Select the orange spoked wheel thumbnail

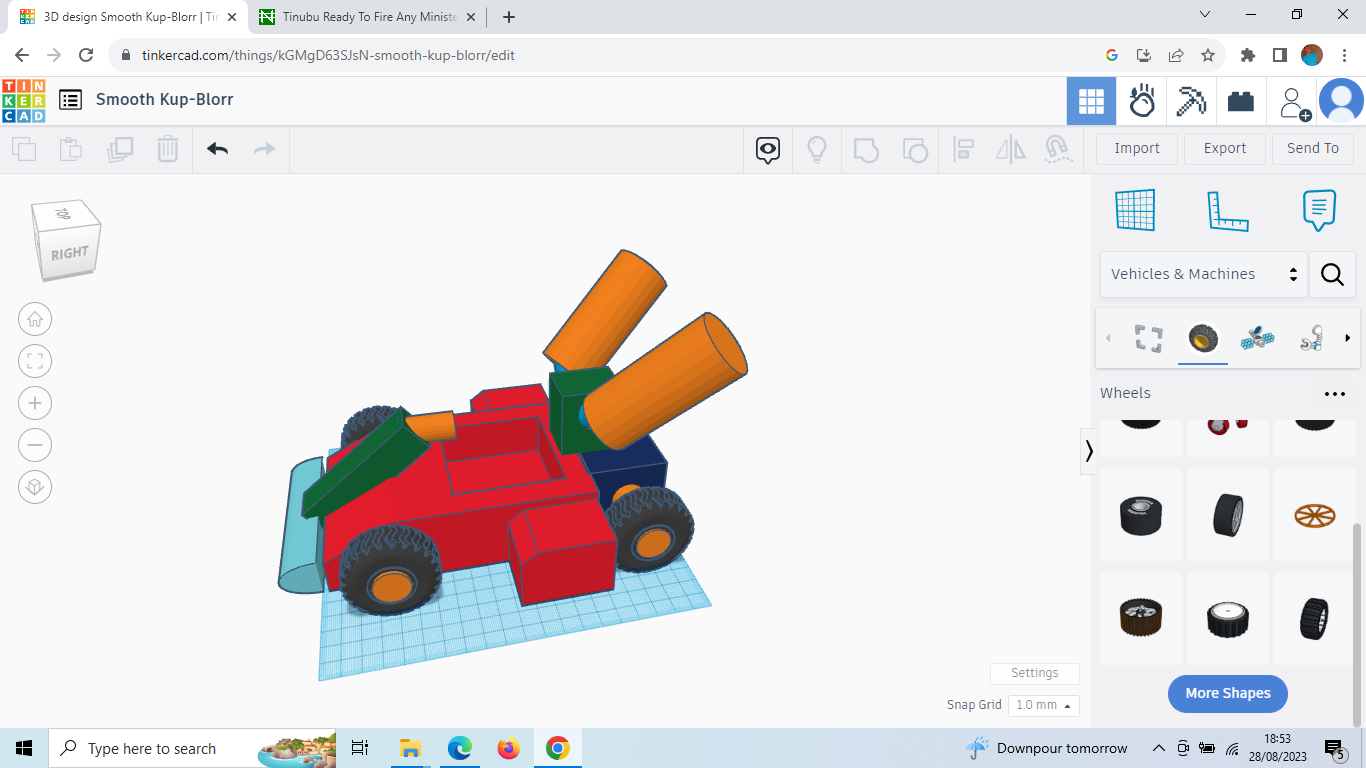(x=1313, y=515)
